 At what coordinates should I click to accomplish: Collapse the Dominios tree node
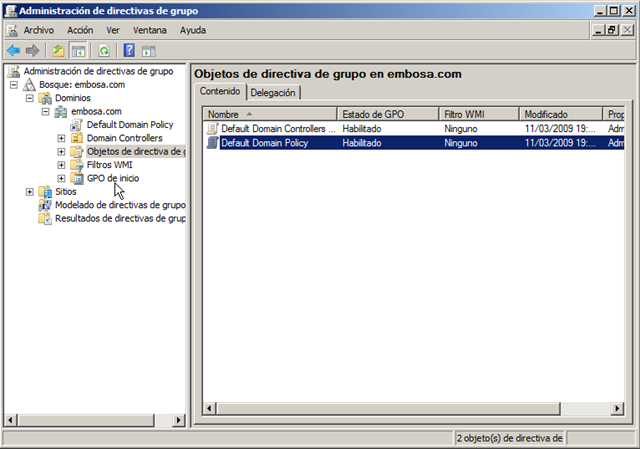[30, 98]
